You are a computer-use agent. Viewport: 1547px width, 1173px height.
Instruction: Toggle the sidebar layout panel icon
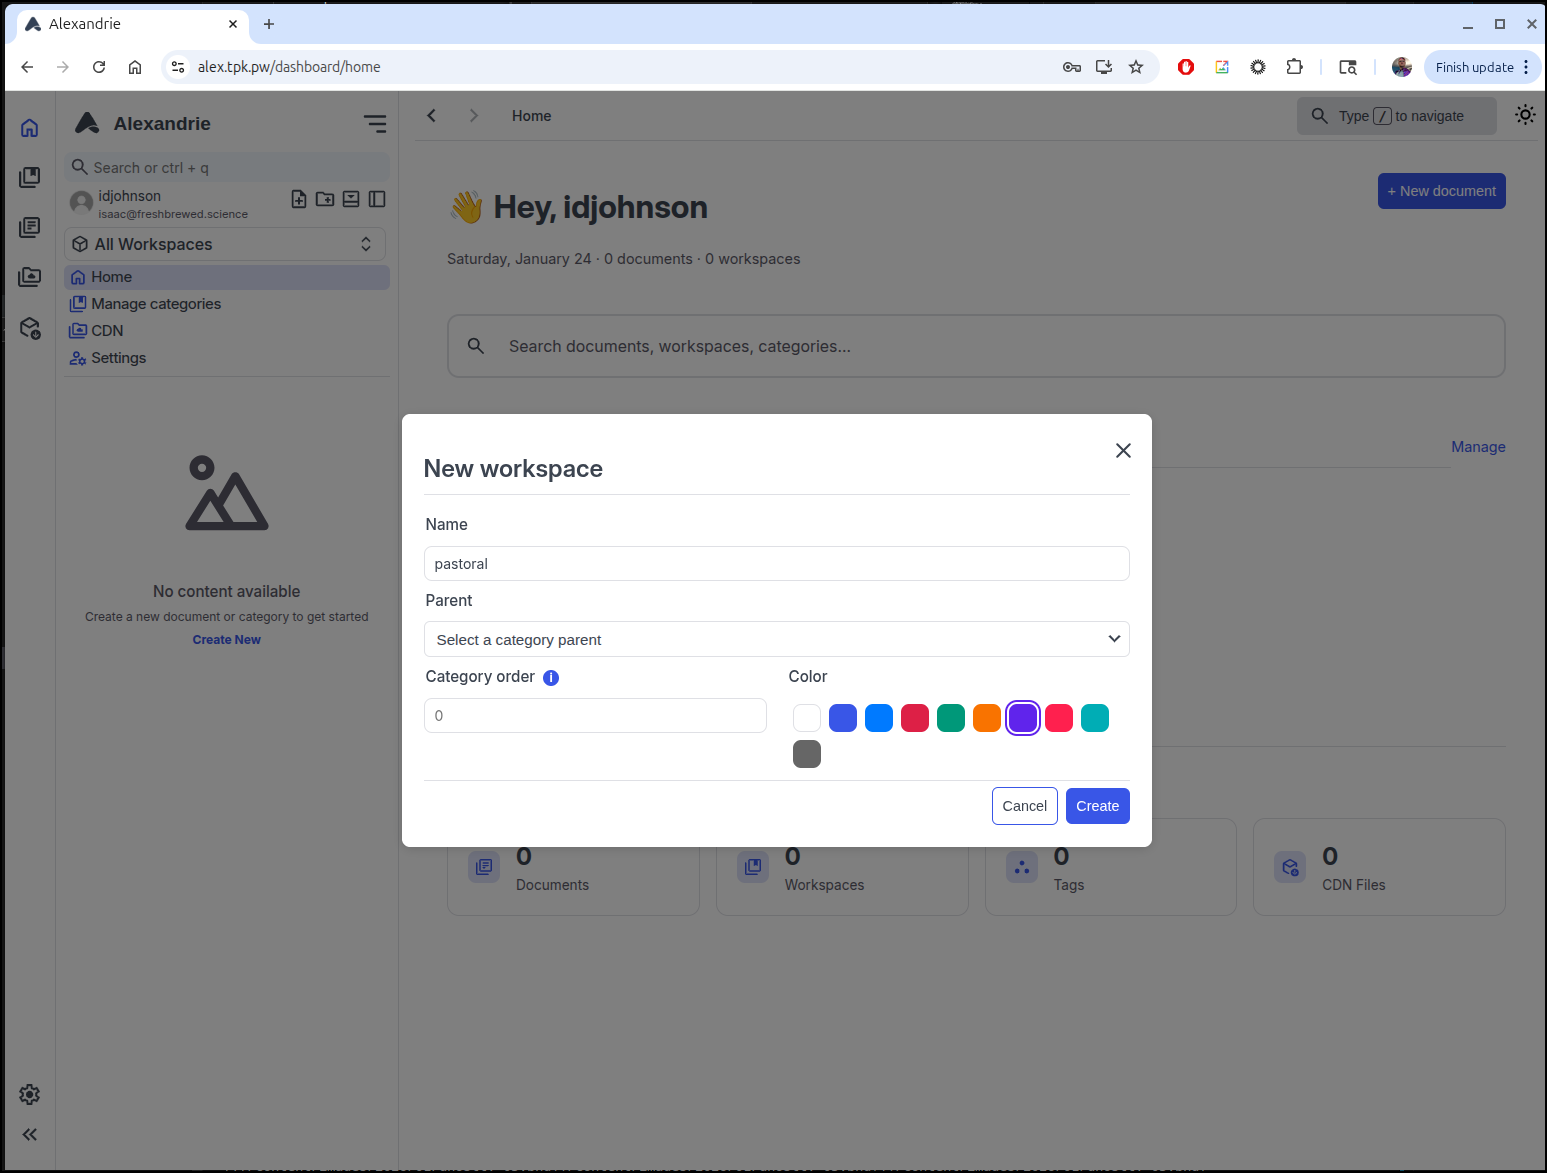pyautogui.click(x=377, y=199)
